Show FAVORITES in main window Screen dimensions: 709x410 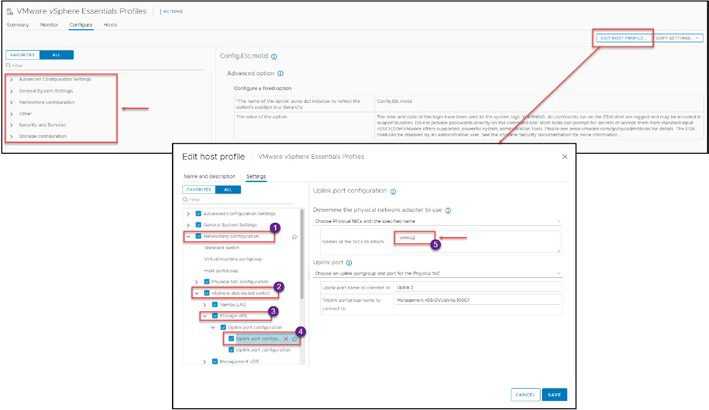(23, 55)
